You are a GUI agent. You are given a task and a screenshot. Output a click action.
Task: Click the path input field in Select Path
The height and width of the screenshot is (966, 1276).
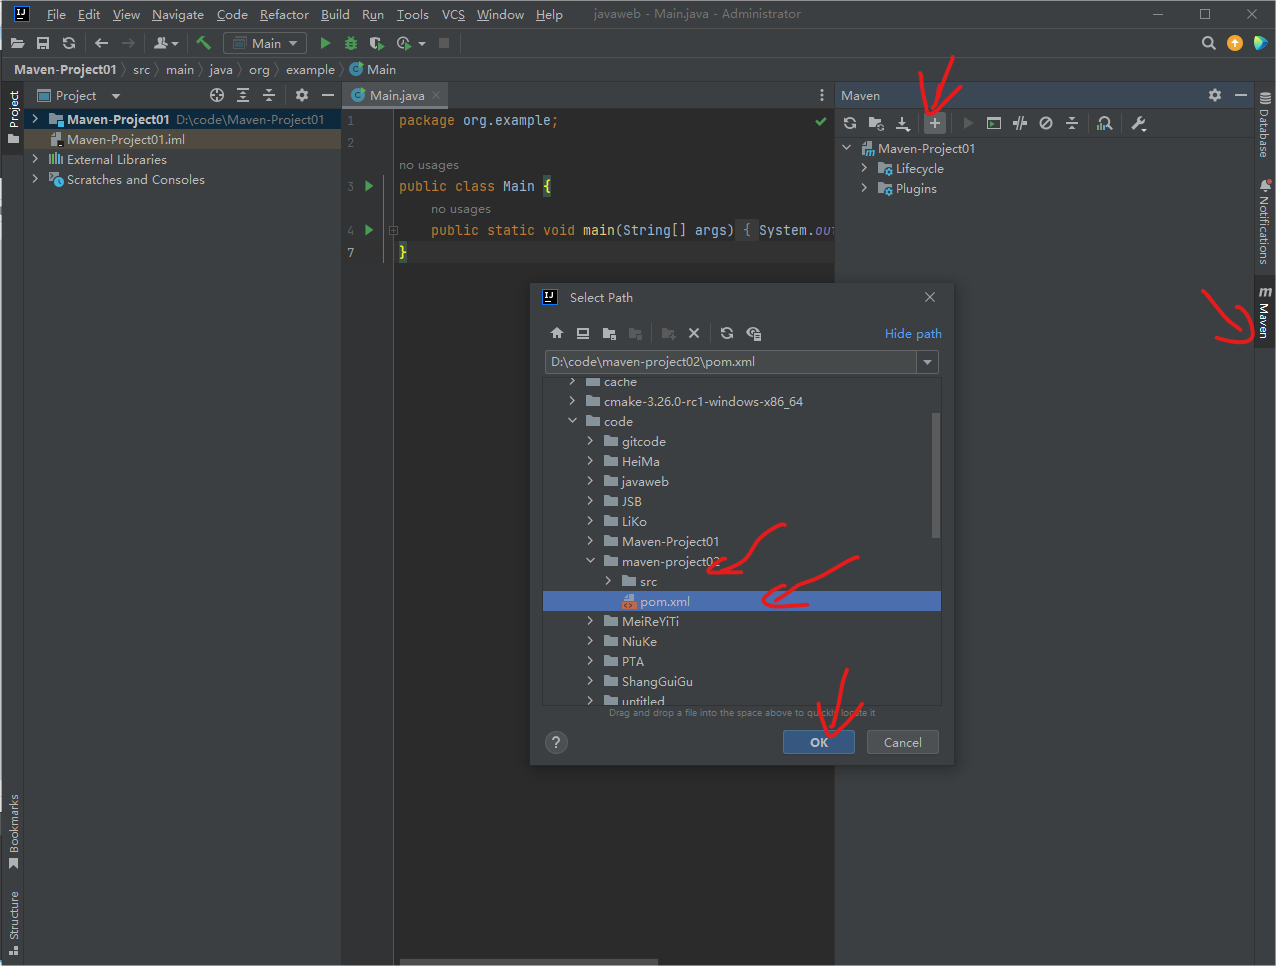point(731,362)
